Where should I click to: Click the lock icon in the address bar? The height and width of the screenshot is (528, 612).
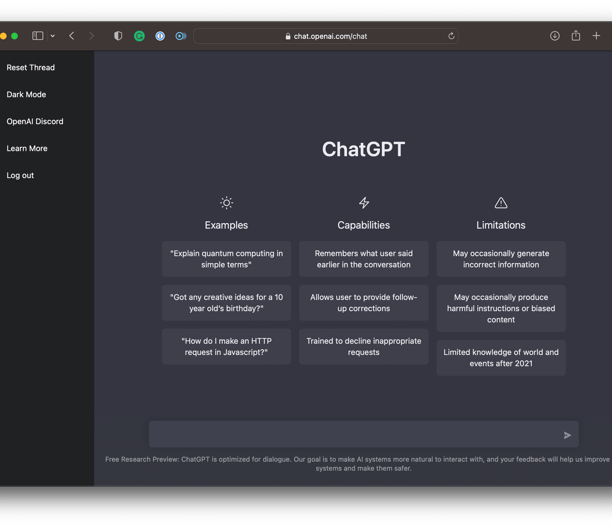click(288, 36)
